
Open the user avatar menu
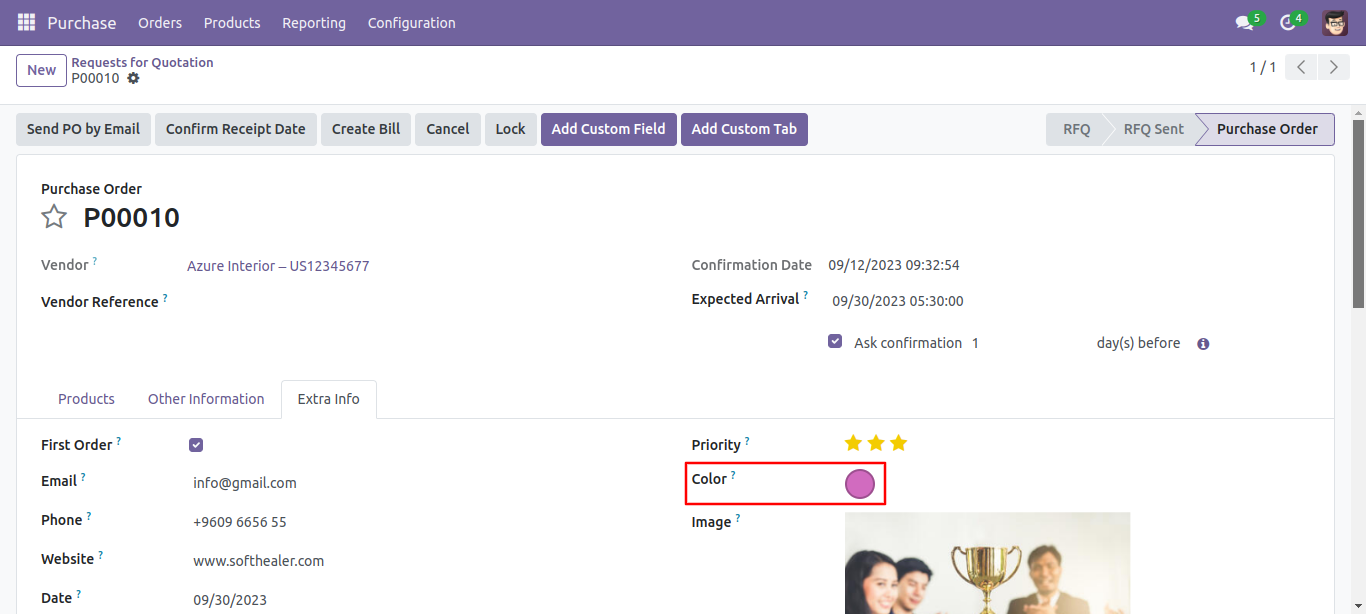tap(1335, 22)
